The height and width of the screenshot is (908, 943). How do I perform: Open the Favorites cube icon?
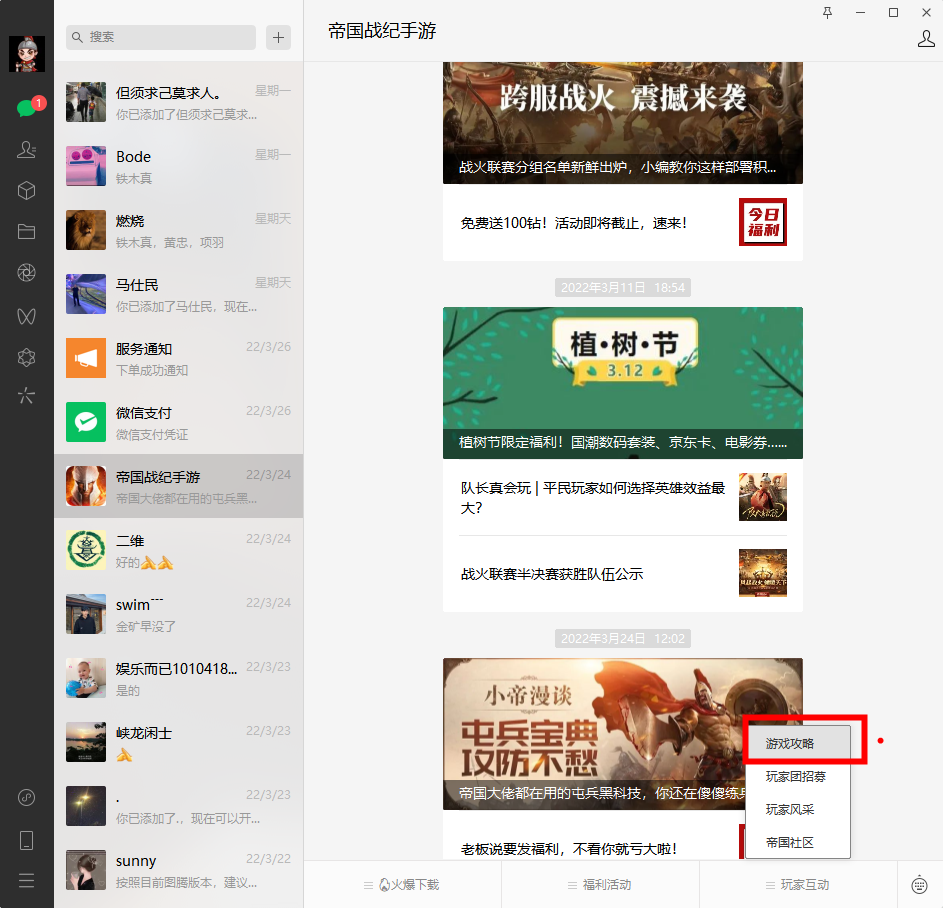pyautogui.click(x=26, y=191)
